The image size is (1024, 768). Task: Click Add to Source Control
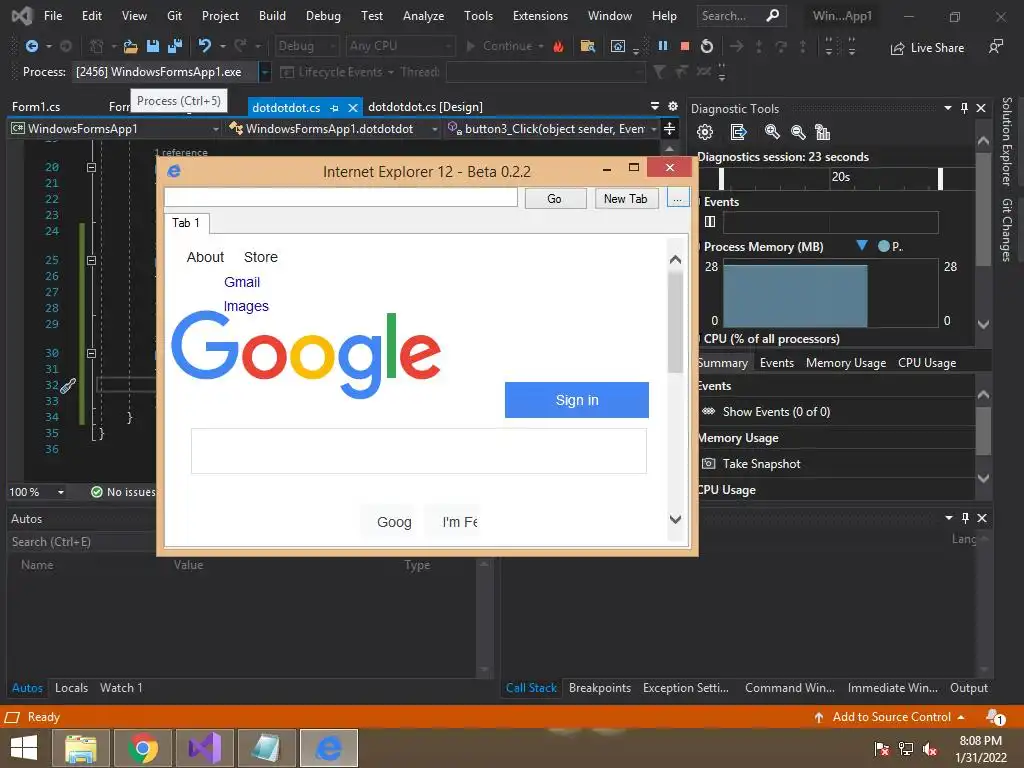pos(889,717)
